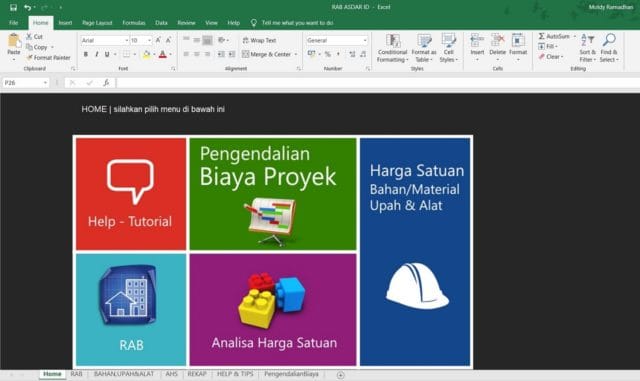Click the Help - Tutorial red tile
The image size is (640, 381).
131,194
